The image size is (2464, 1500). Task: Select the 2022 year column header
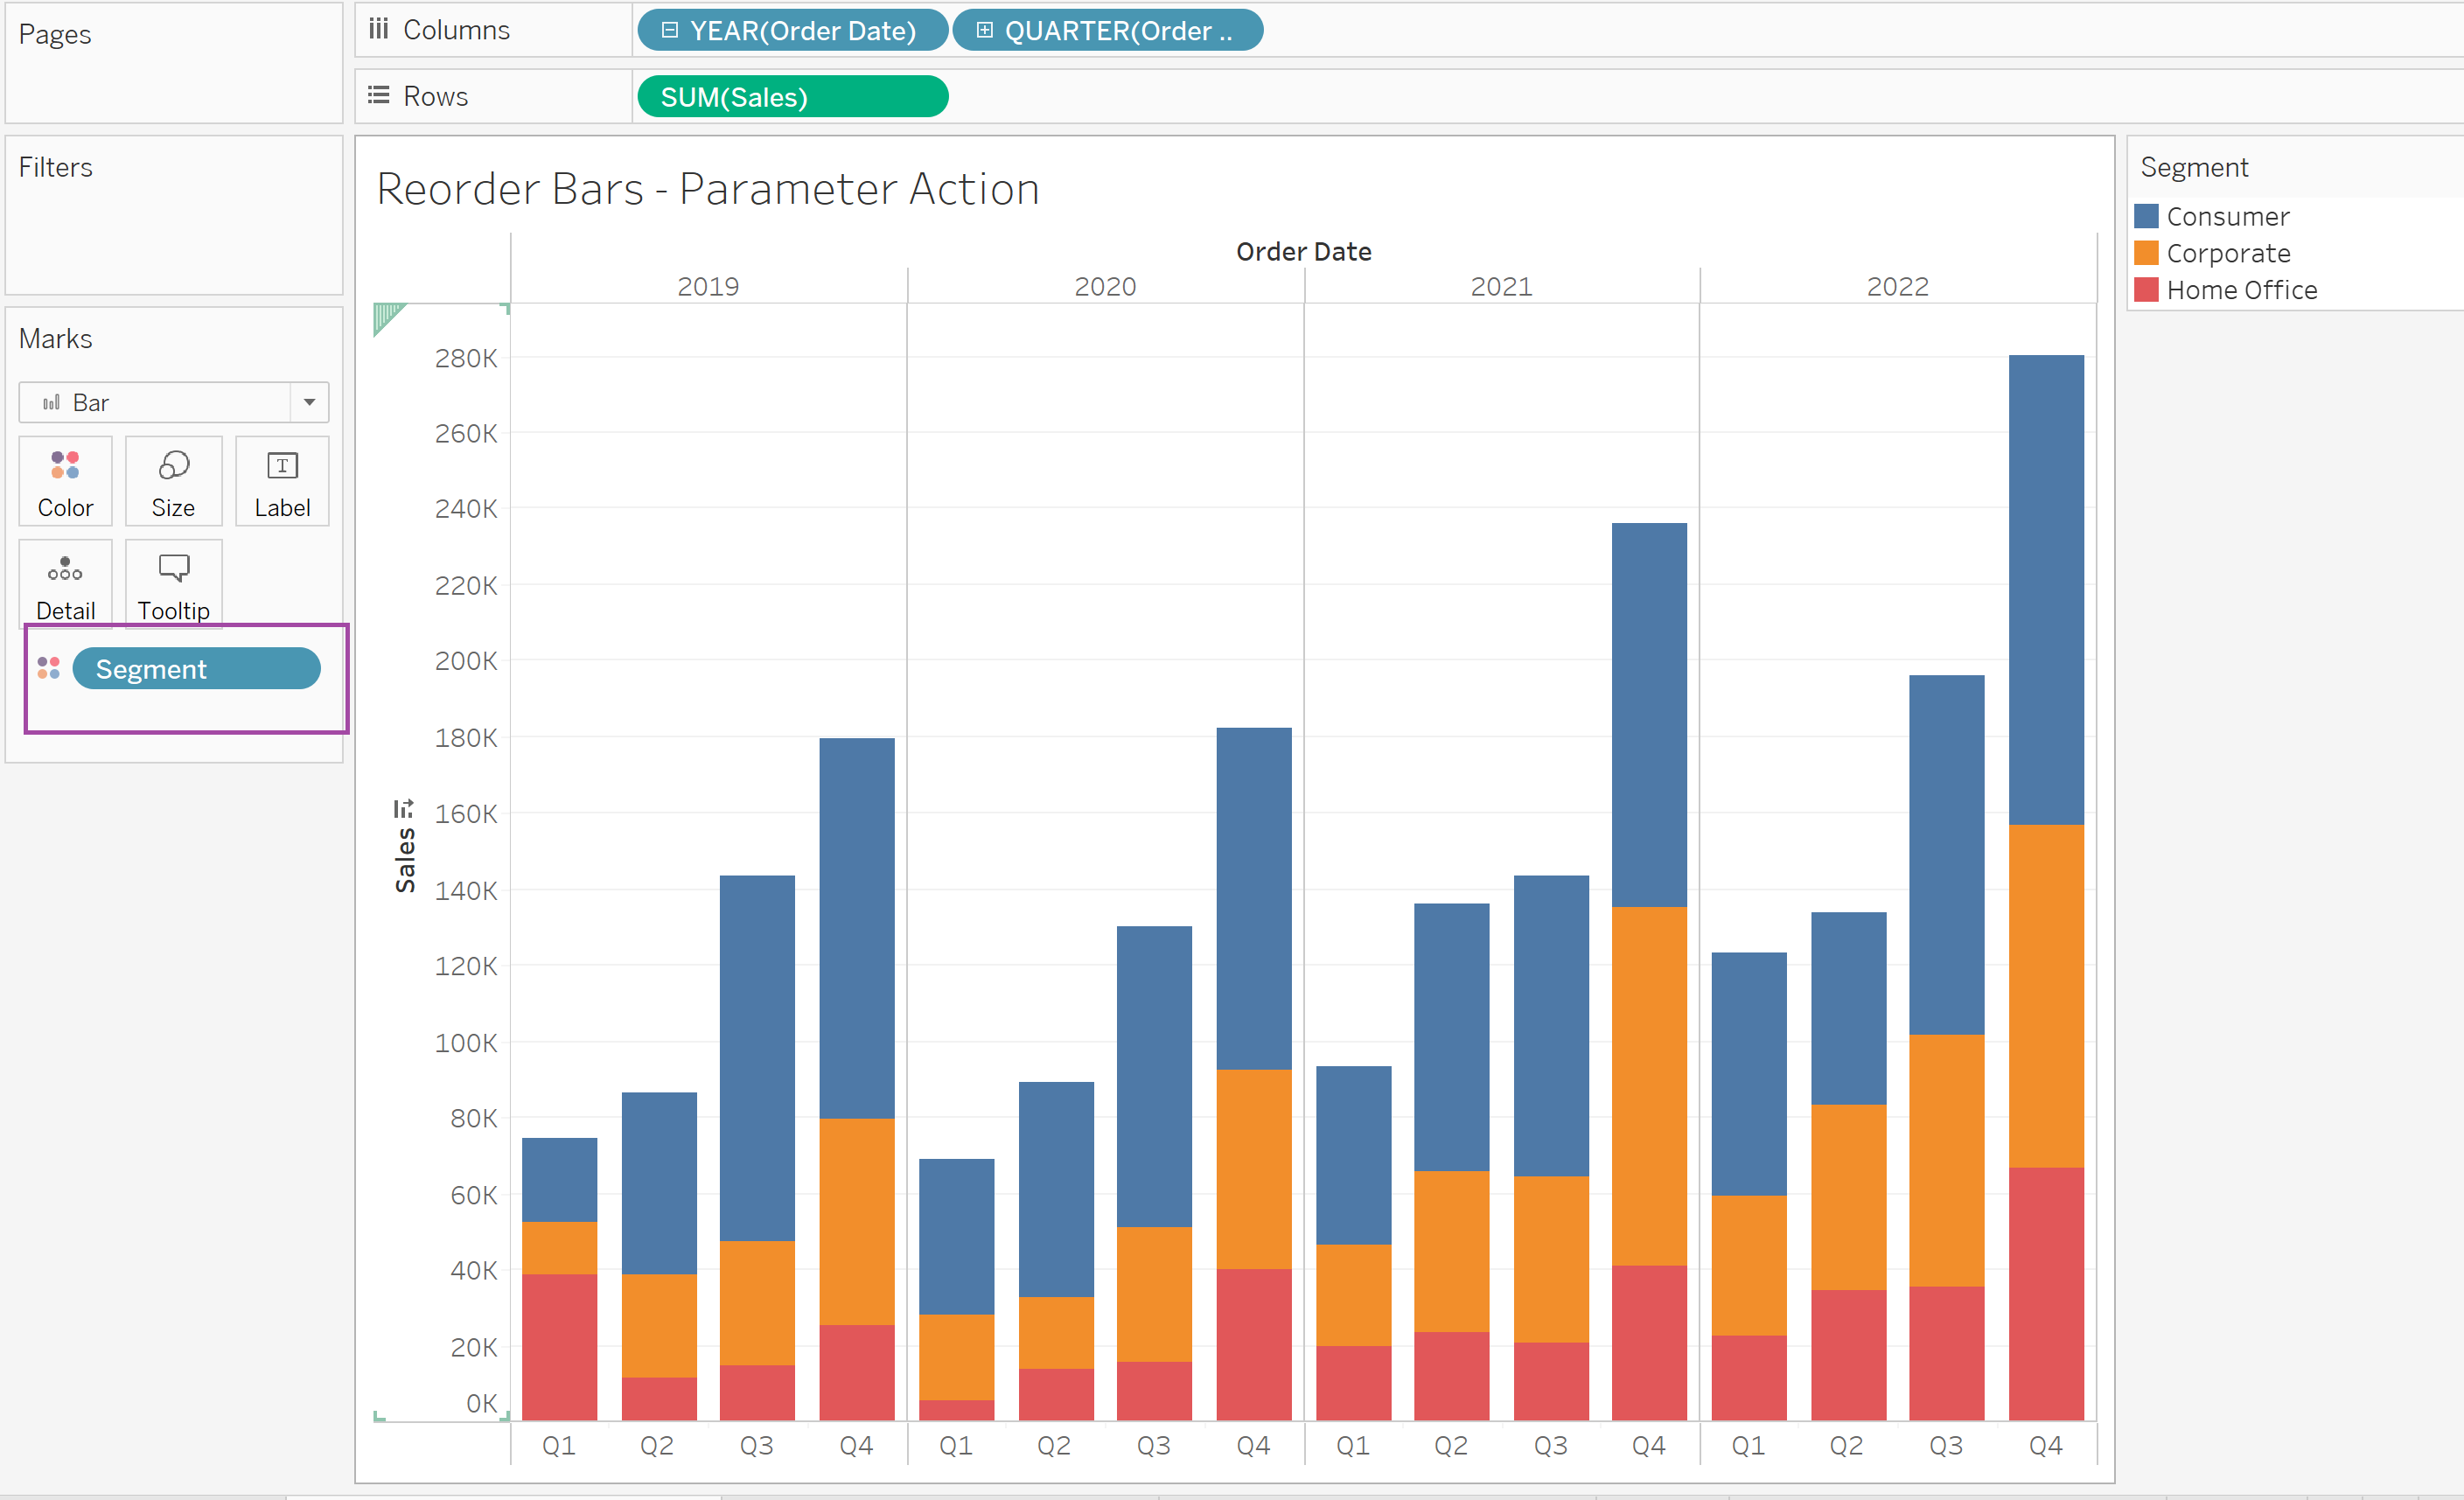click(1897, 286)
